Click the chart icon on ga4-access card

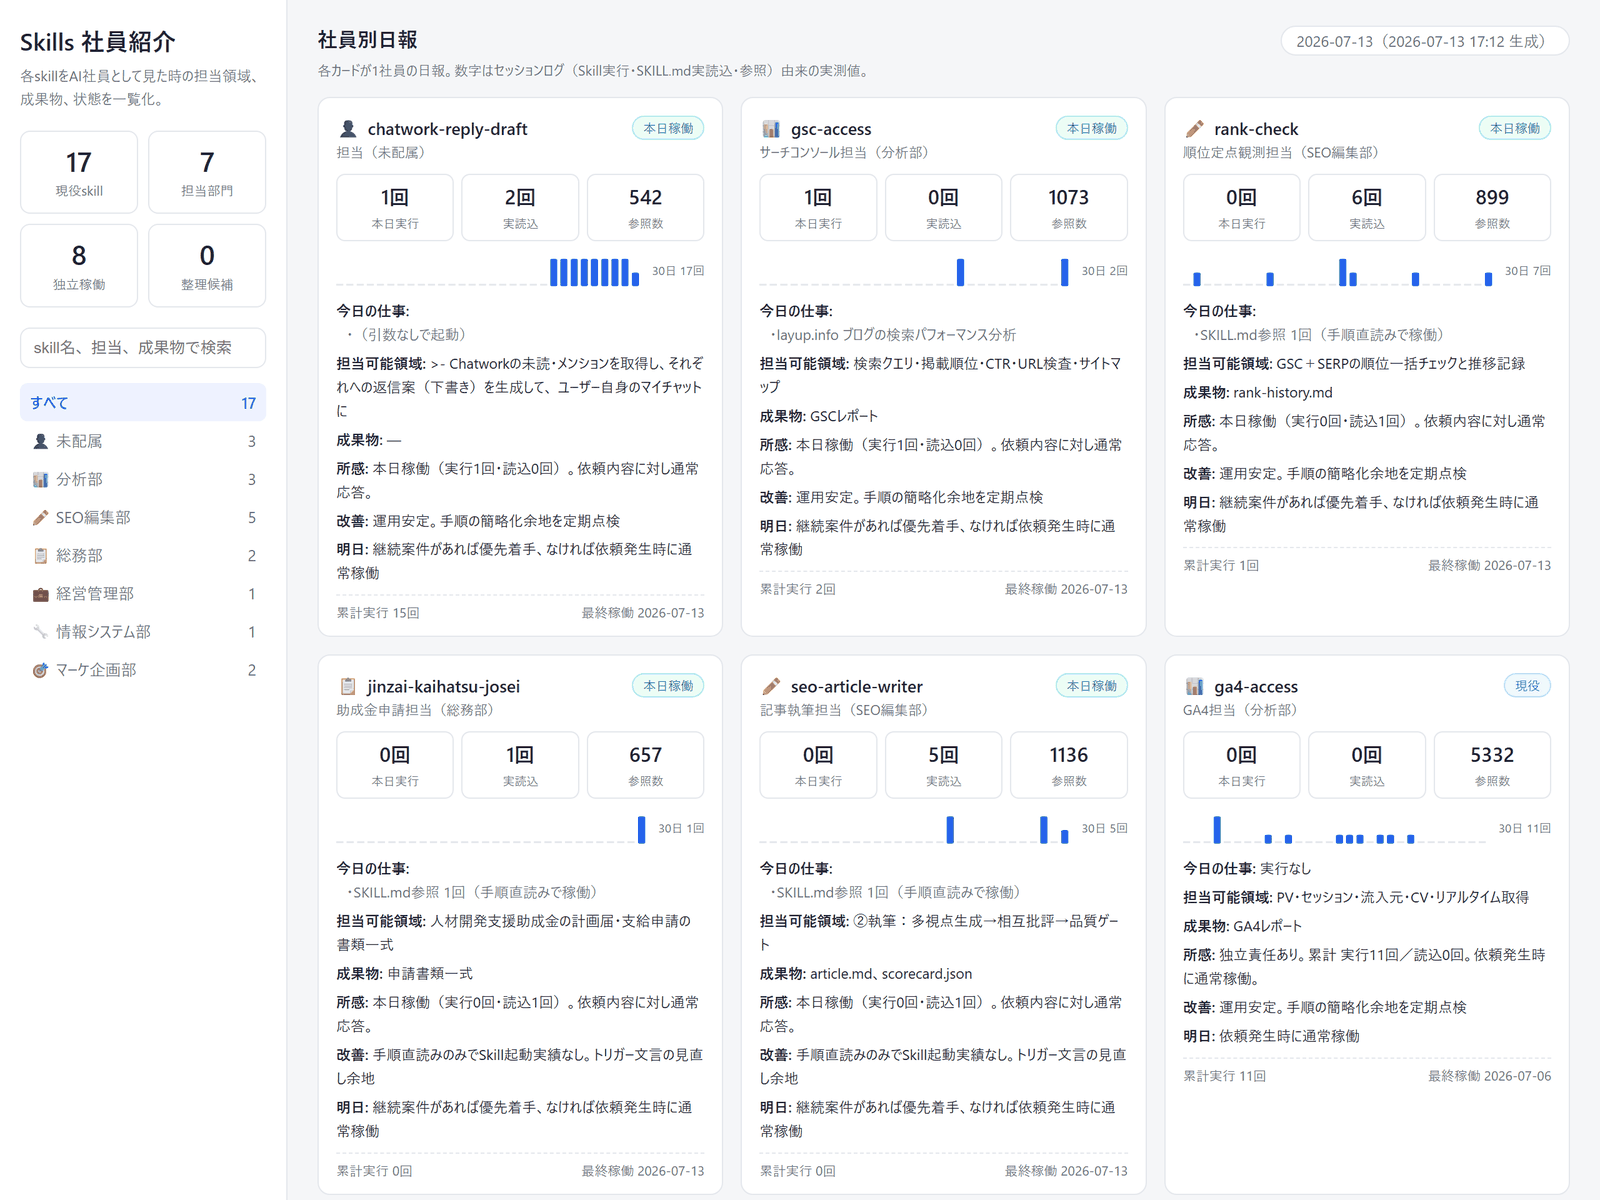click(x=1194, y=686)
